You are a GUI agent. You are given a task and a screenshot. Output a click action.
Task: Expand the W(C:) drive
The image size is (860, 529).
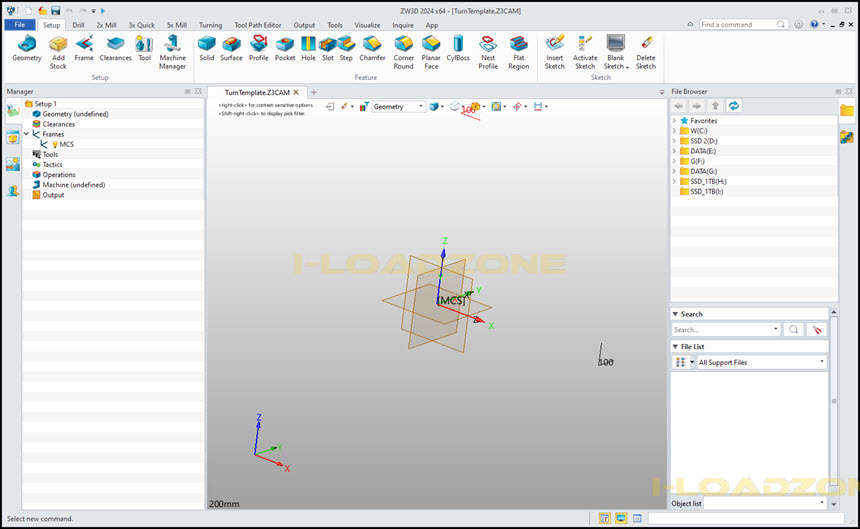coord(674,130)
